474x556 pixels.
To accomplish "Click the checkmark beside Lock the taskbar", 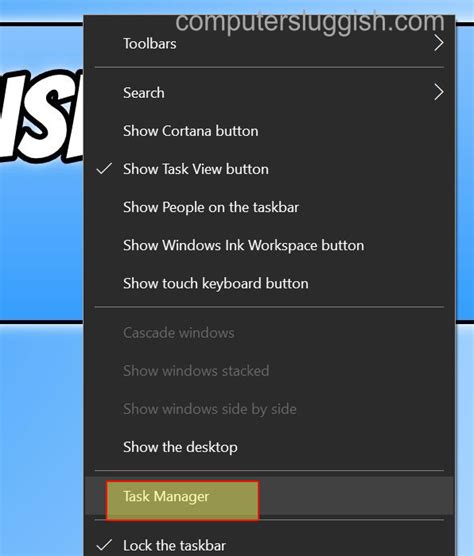I will pos(104,545).
